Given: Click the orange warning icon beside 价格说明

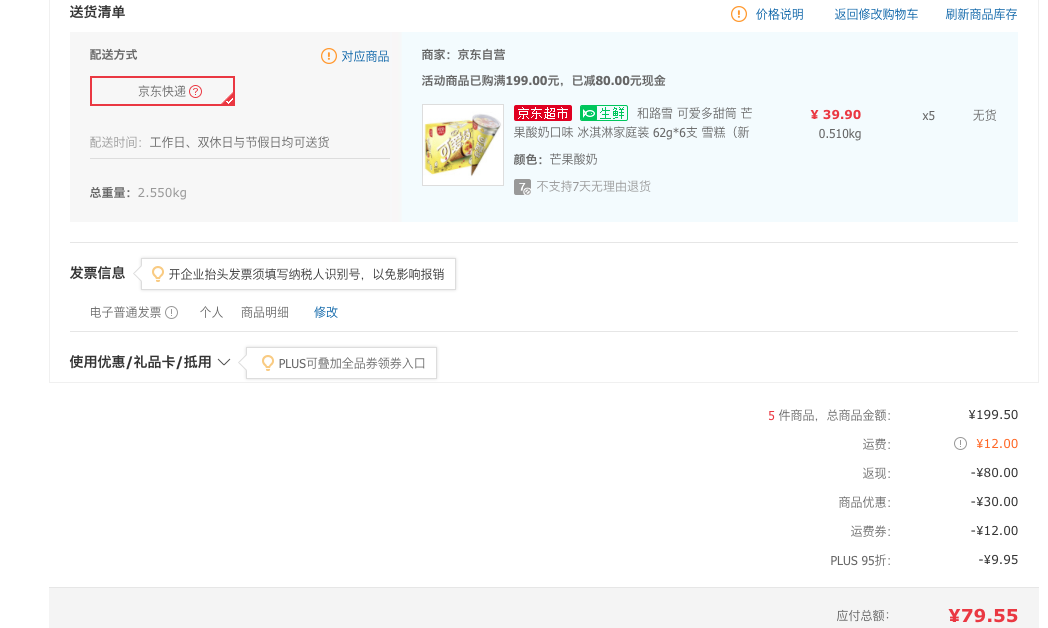Looking at the screenshot, I should [739, 14].
